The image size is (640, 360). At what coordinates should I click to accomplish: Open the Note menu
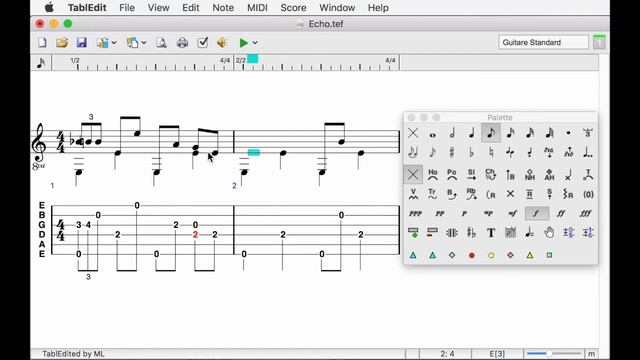click(x=223, y=8)
